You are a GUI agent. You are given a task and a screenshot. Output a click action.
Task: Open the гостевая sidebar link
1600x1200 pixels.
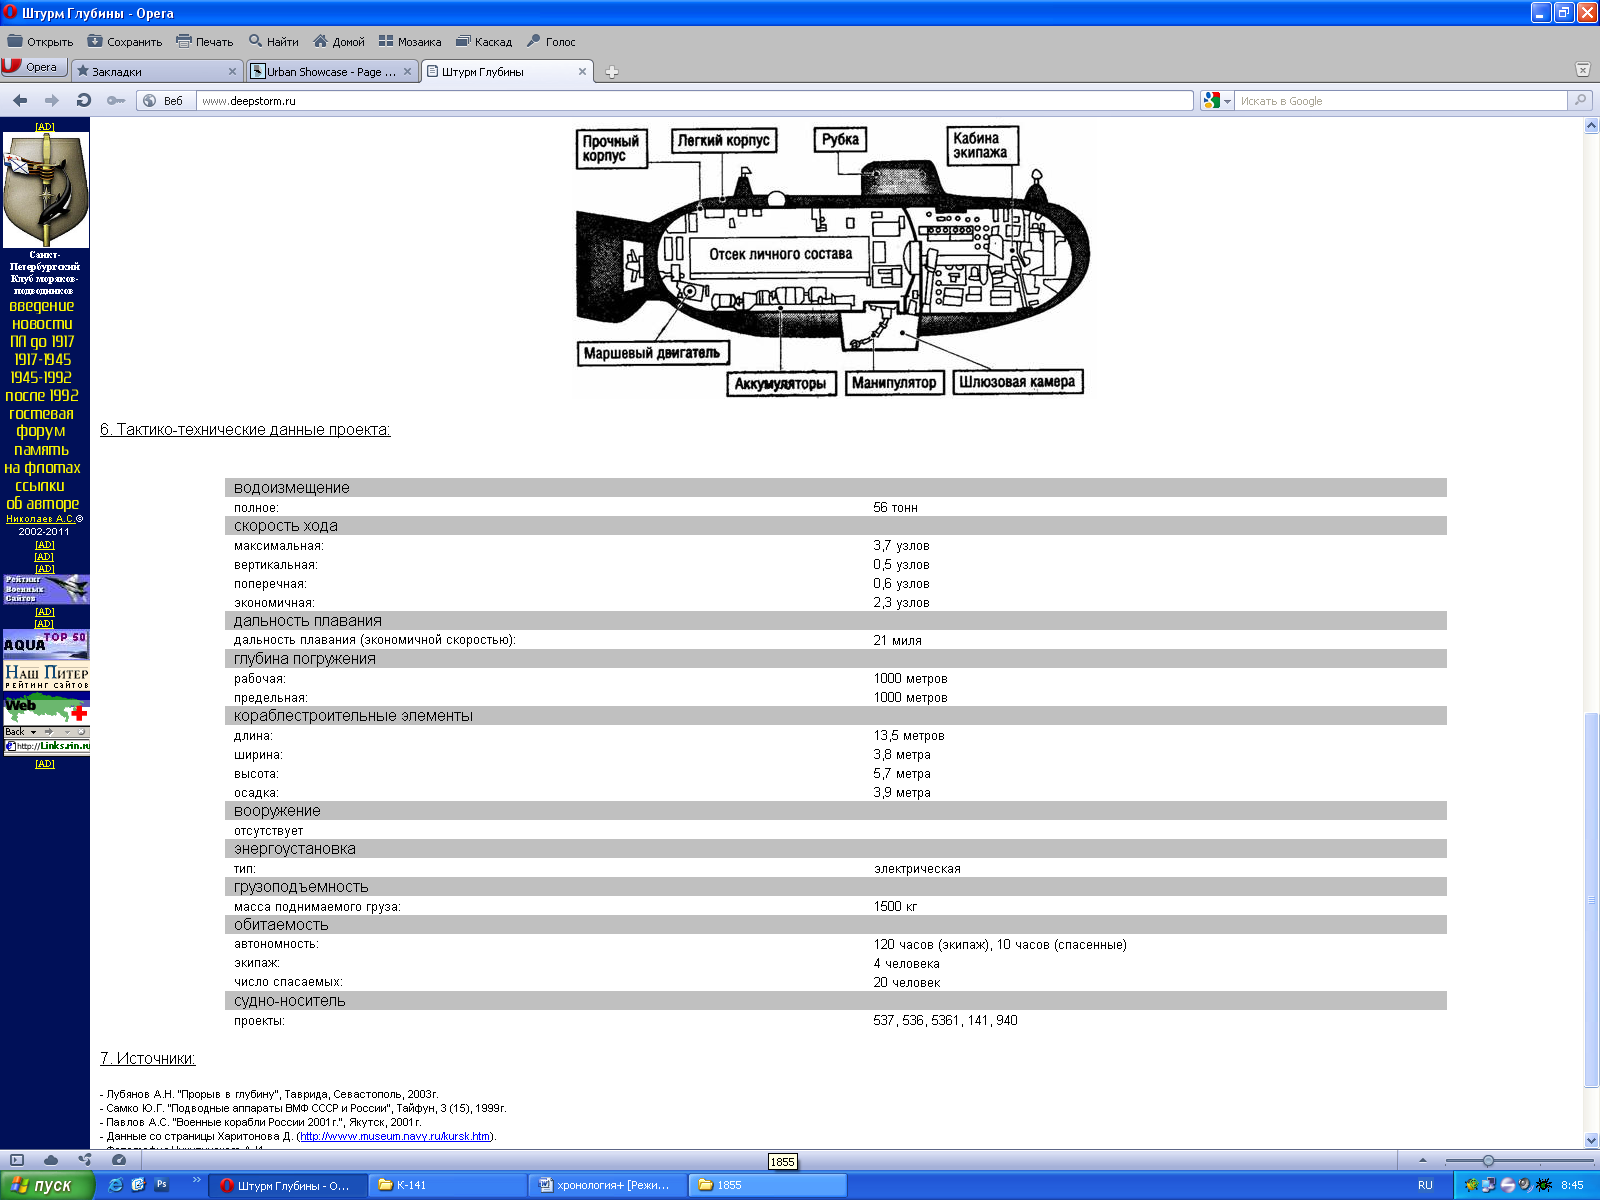(42, 414)
